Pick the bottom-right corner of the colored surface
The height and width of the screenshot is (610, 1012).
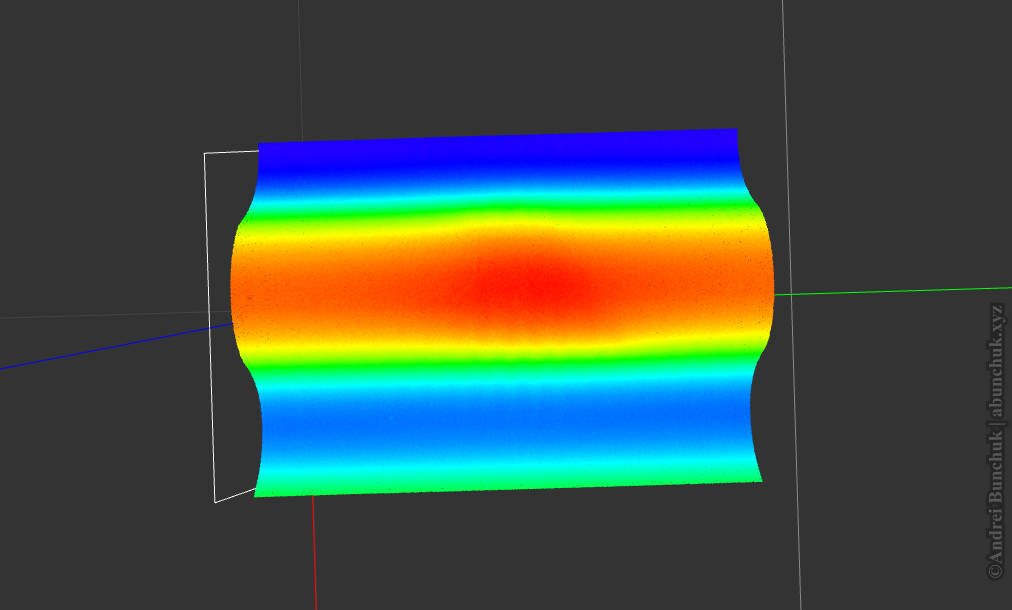(760, 479)
